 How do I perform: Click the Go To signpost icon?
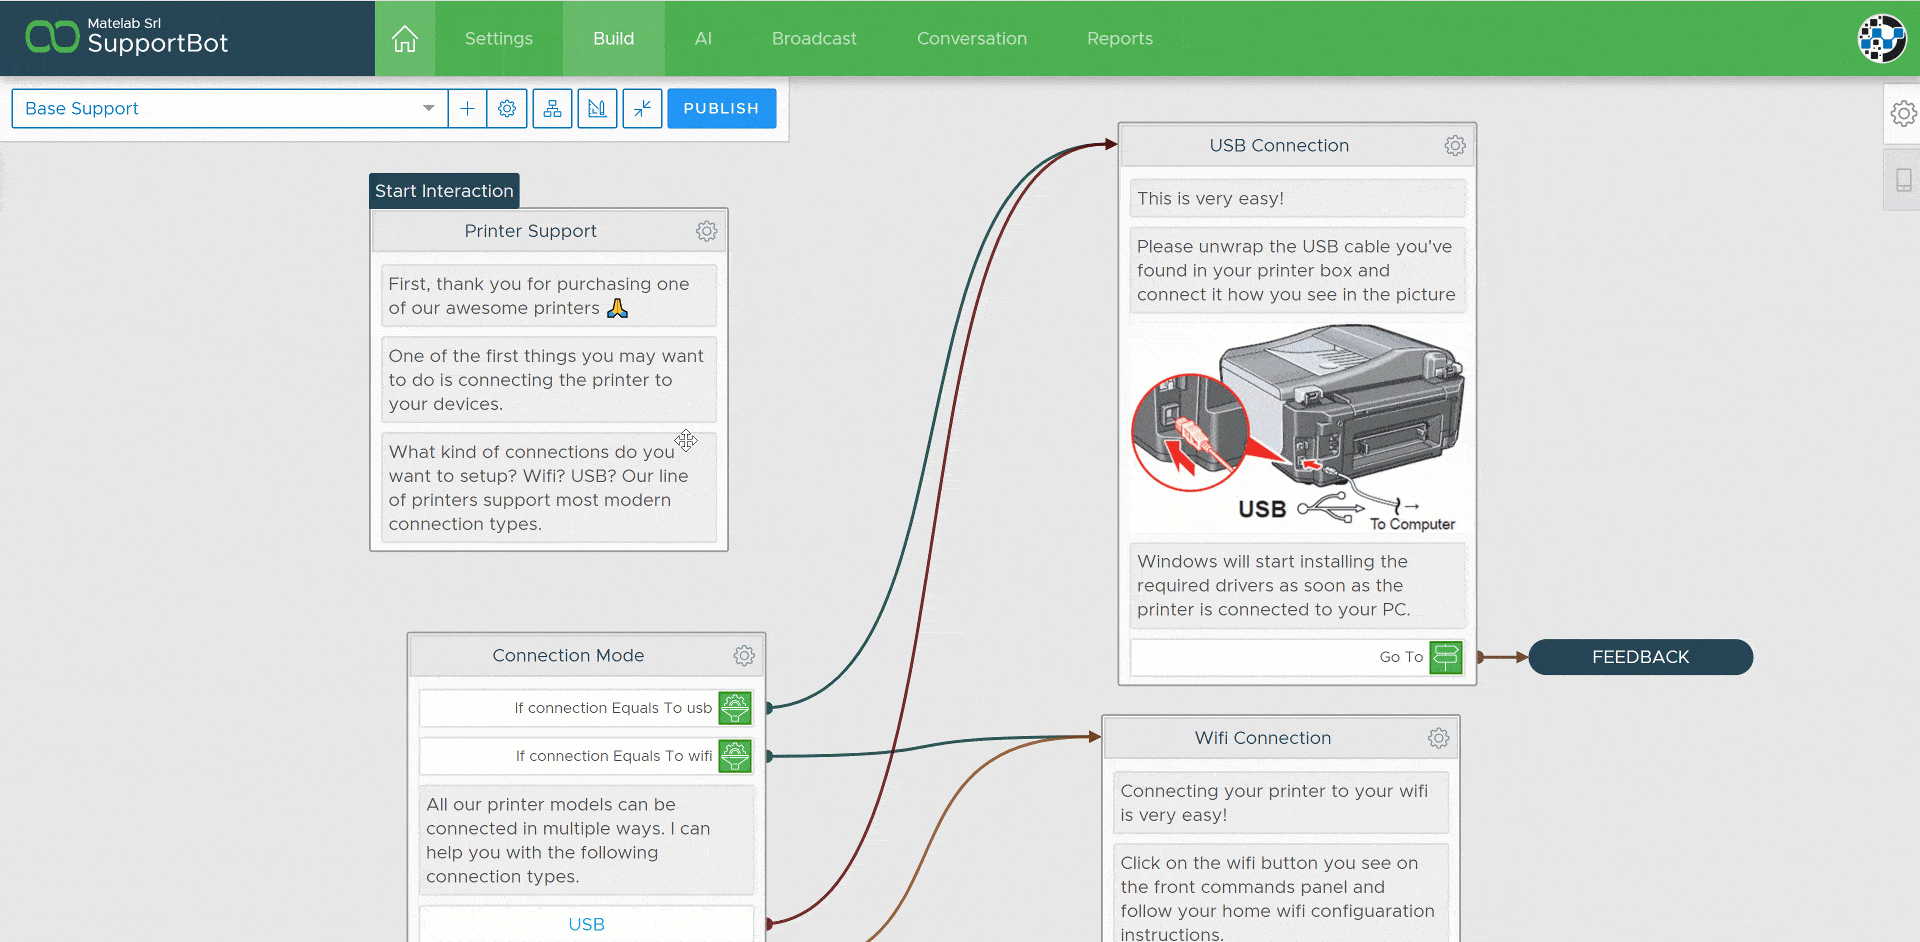[1446, 657]
